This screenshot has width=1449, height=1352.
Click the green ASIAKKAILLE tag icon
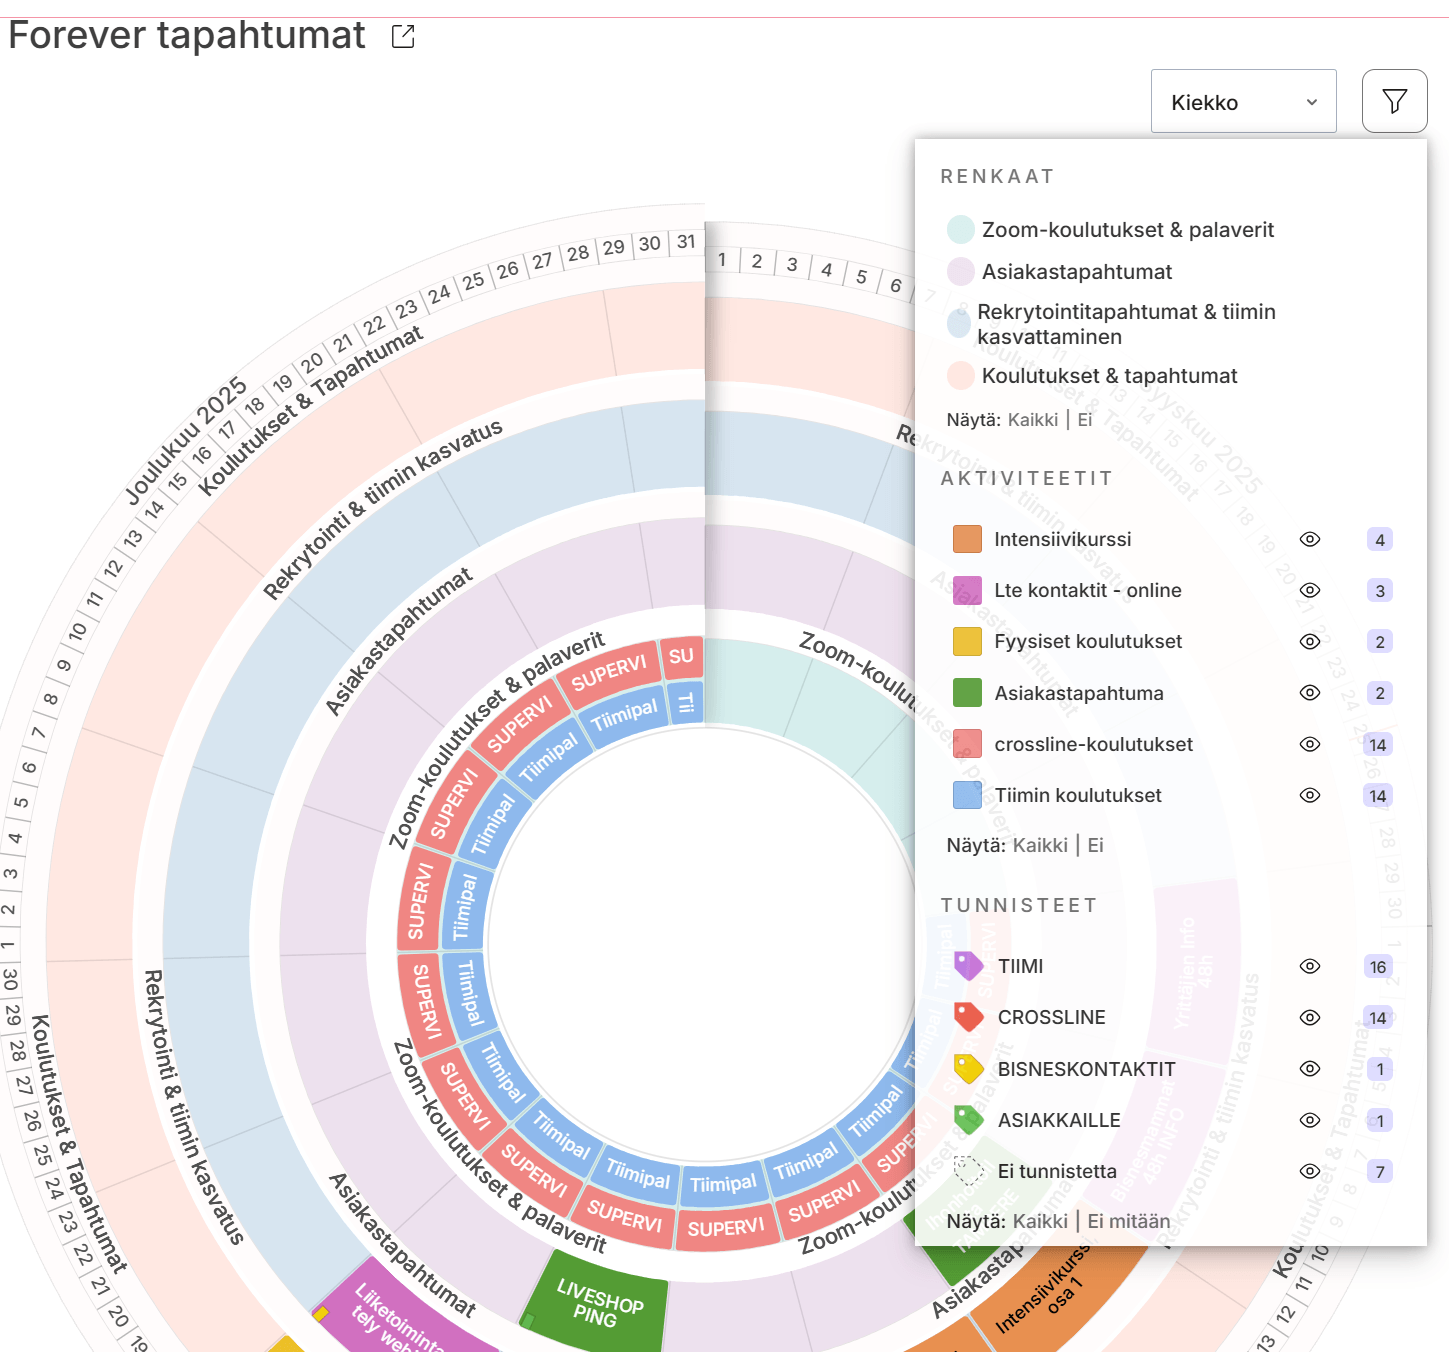coord(968,1120)
